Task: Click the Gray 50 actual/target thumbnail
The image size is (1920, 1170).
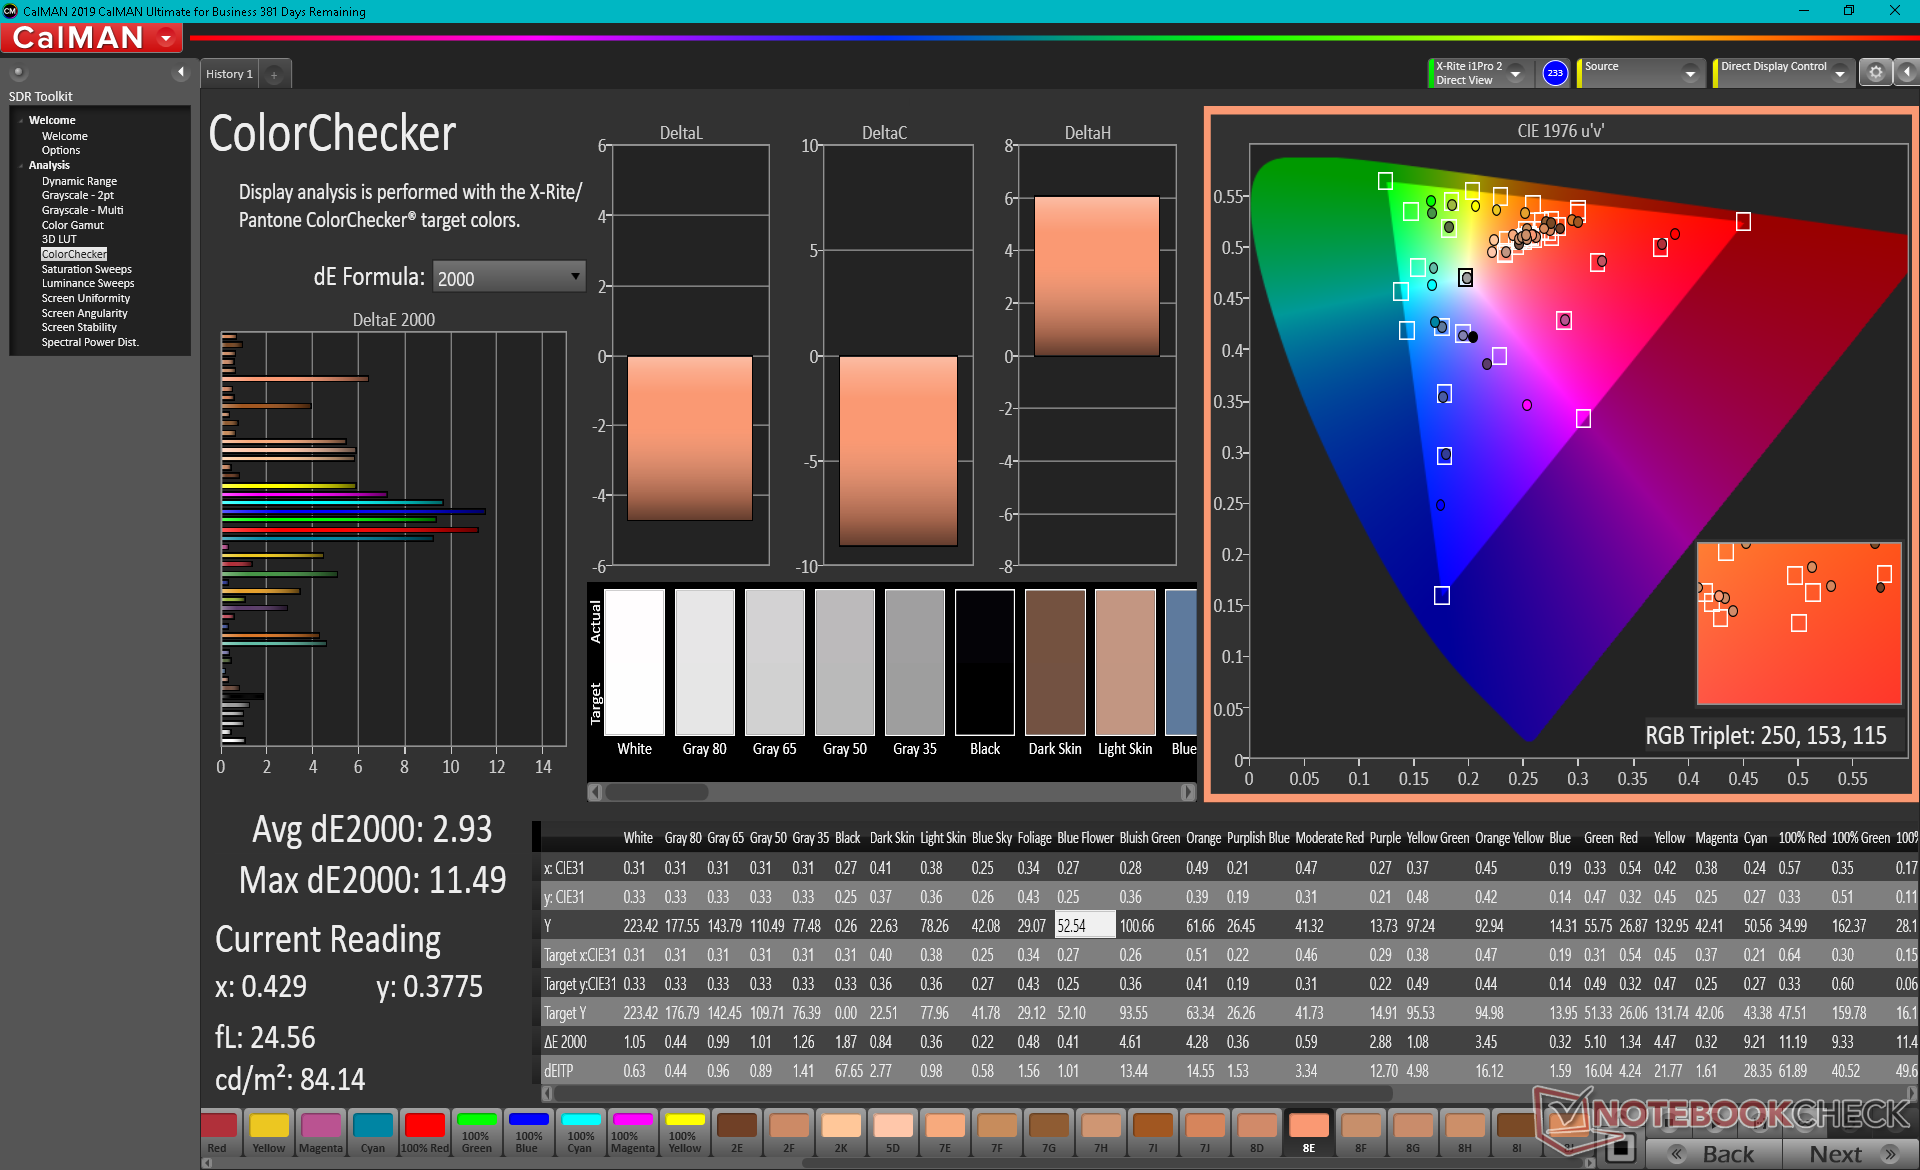Action: coord(845,662)
